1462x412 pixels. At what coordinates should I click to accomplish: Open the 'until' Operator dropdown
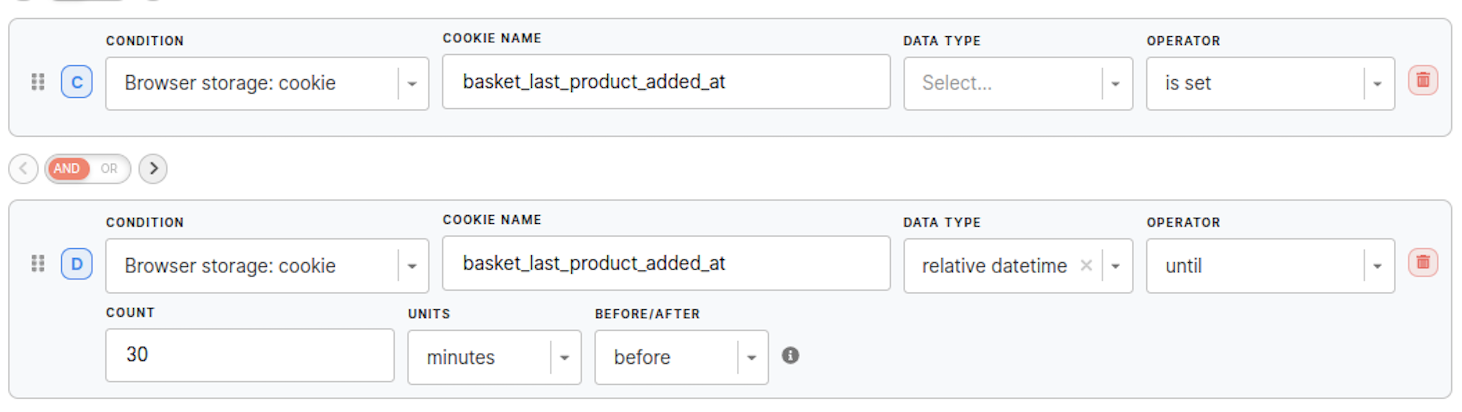tap(1269, 266)
